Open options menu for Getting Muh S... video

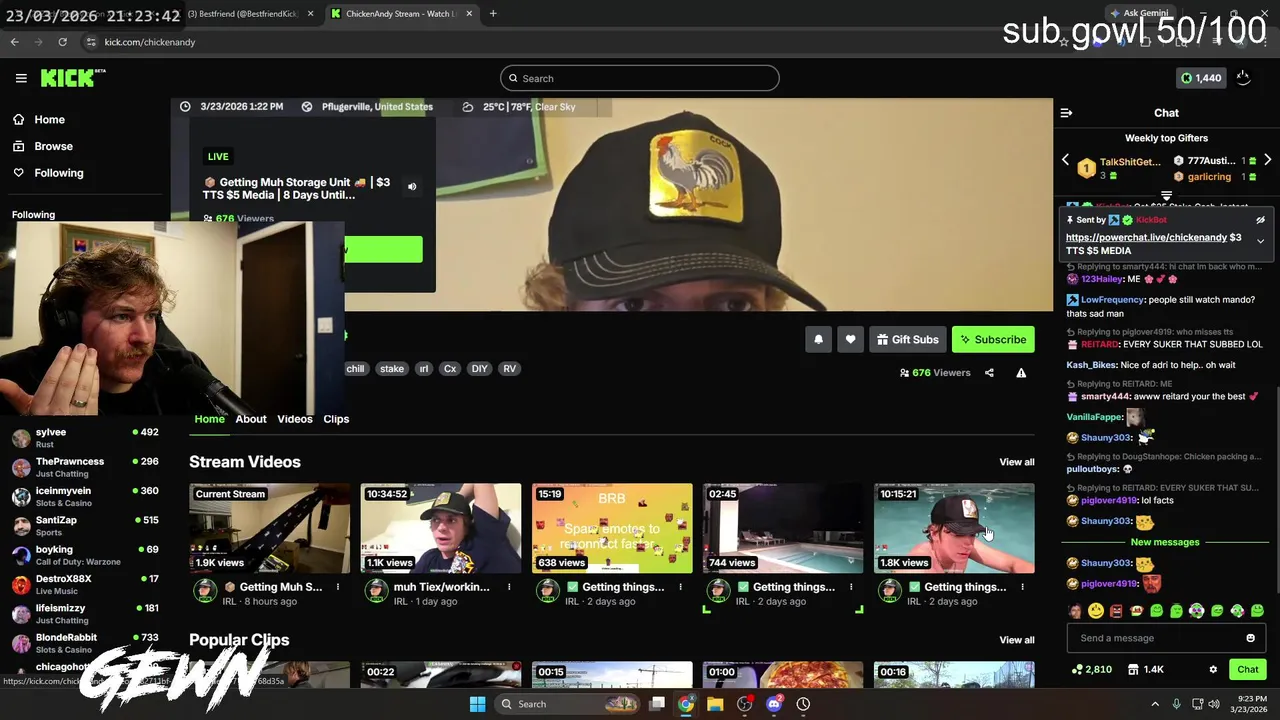point(338,587)
